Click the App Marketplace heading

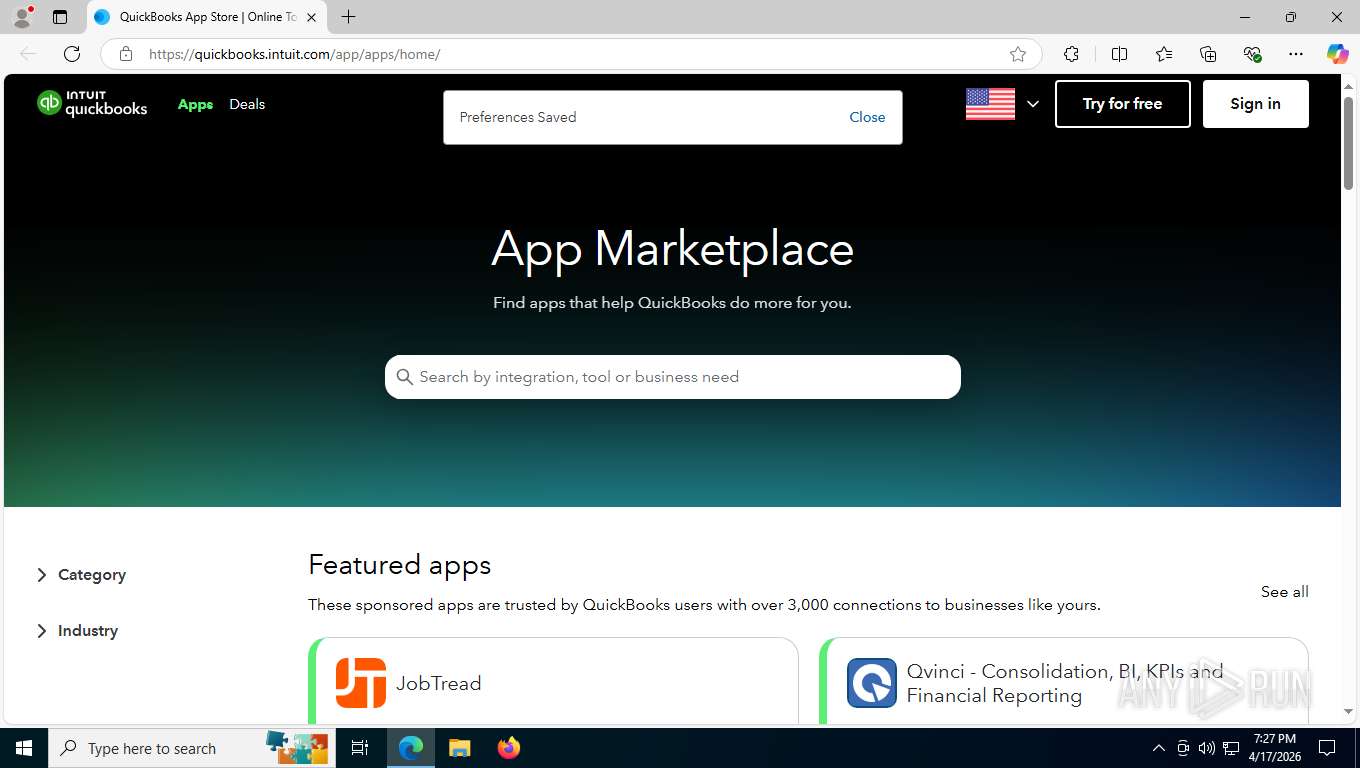(x=672, y=249)
